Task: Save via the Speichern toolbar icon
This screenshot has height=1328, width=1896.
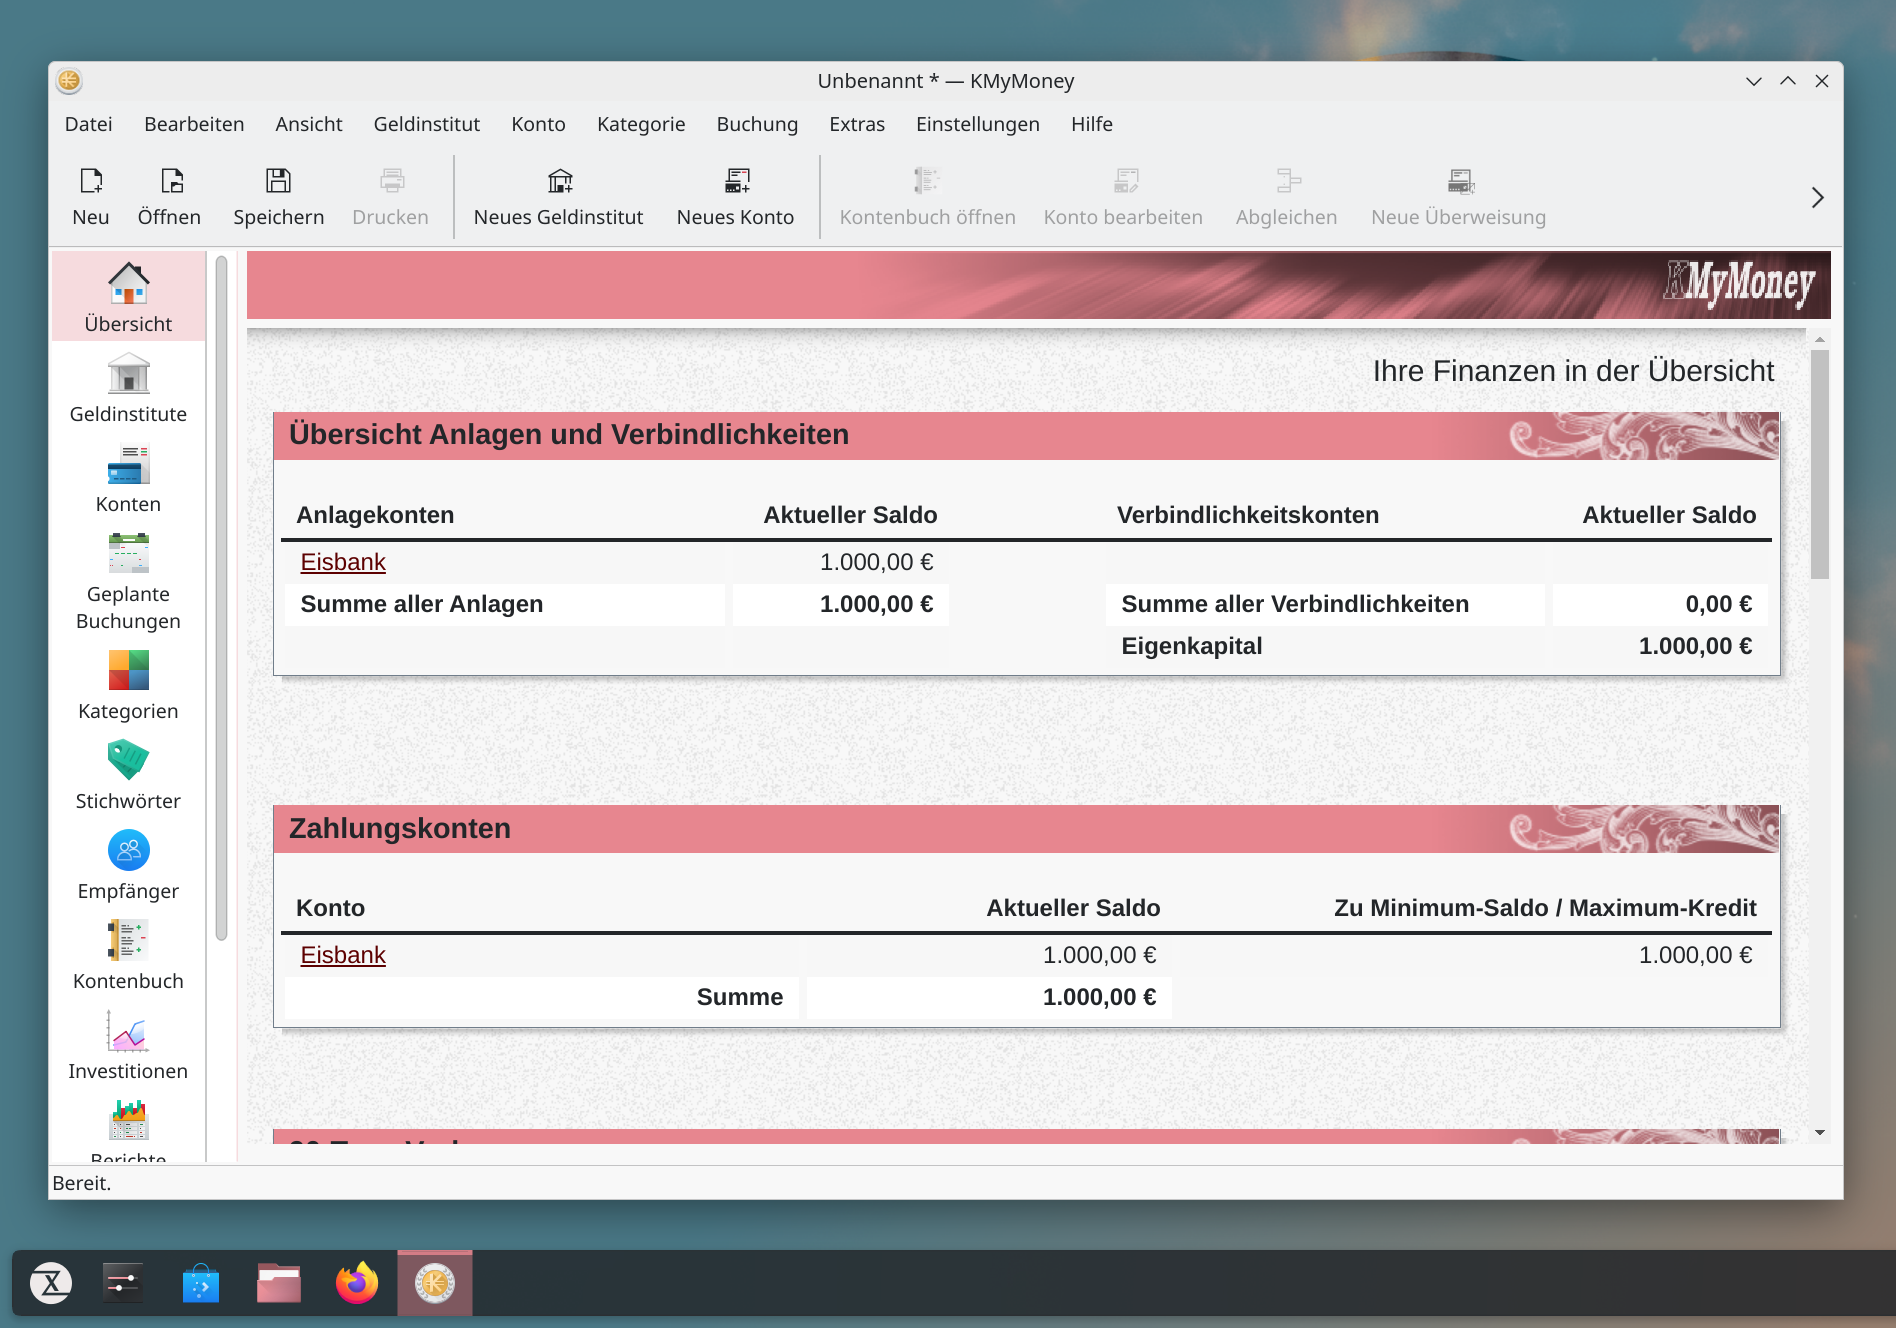Action: 278,197
